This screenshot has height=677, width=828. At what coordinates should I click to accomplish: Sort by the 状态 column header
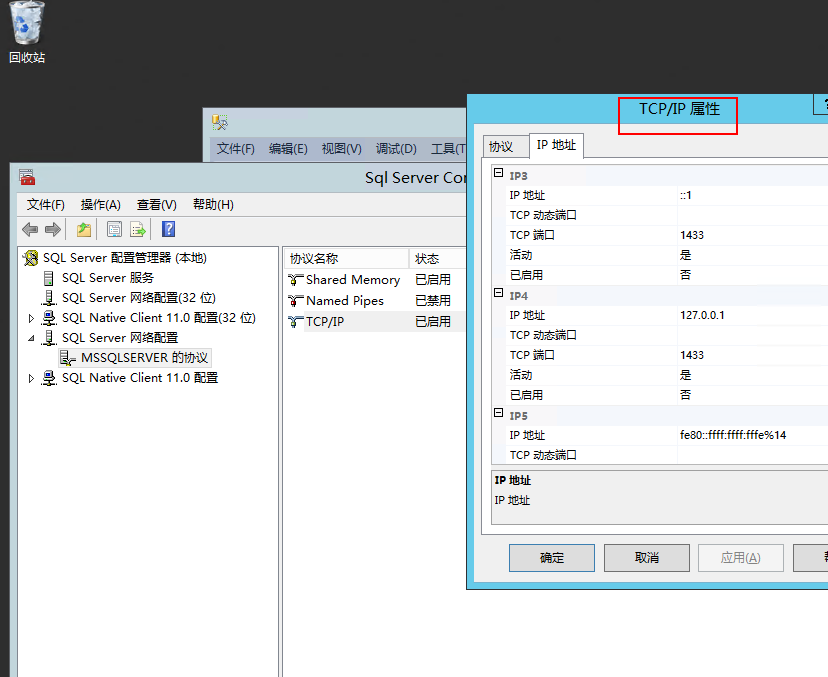coord(437,258)
